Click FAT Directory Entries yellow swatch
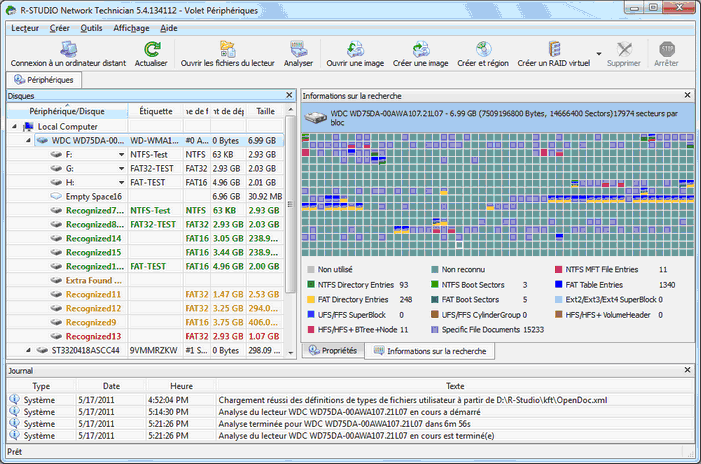Screen dimensions: 701x464 311,299
